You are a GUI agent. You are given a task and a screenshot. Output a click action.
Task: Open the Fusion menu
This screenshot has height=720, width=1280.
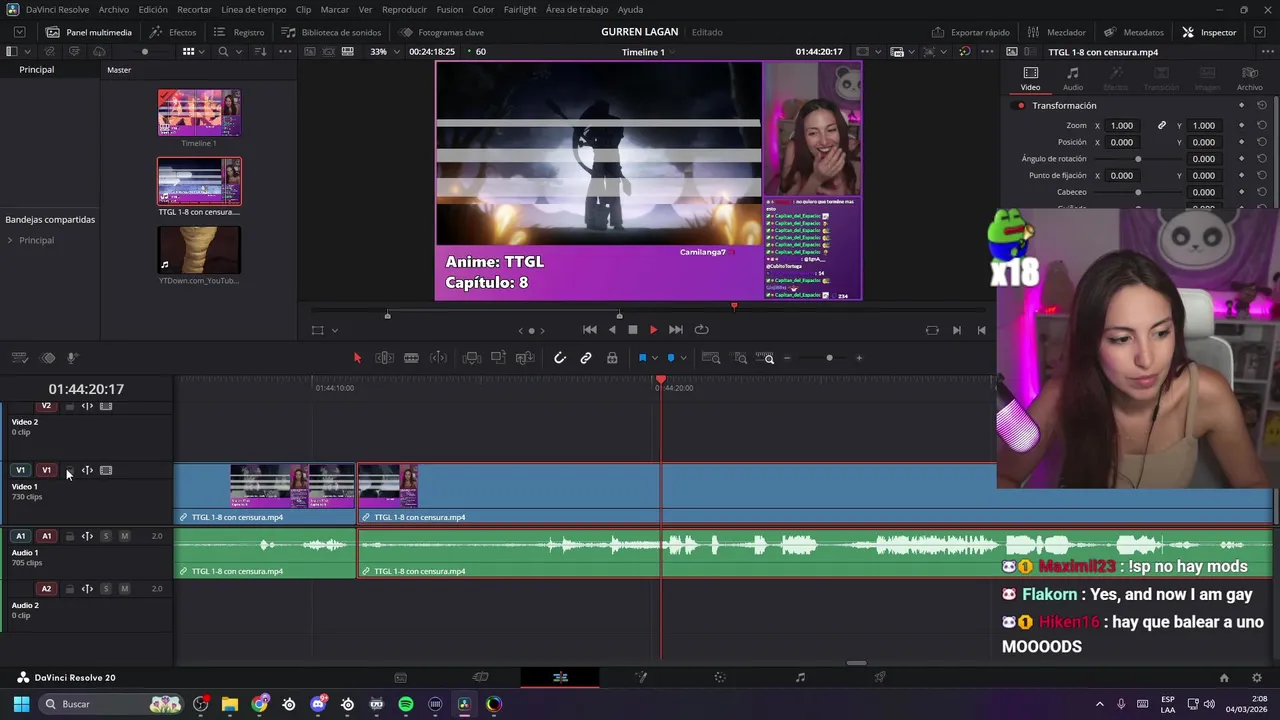450,9
